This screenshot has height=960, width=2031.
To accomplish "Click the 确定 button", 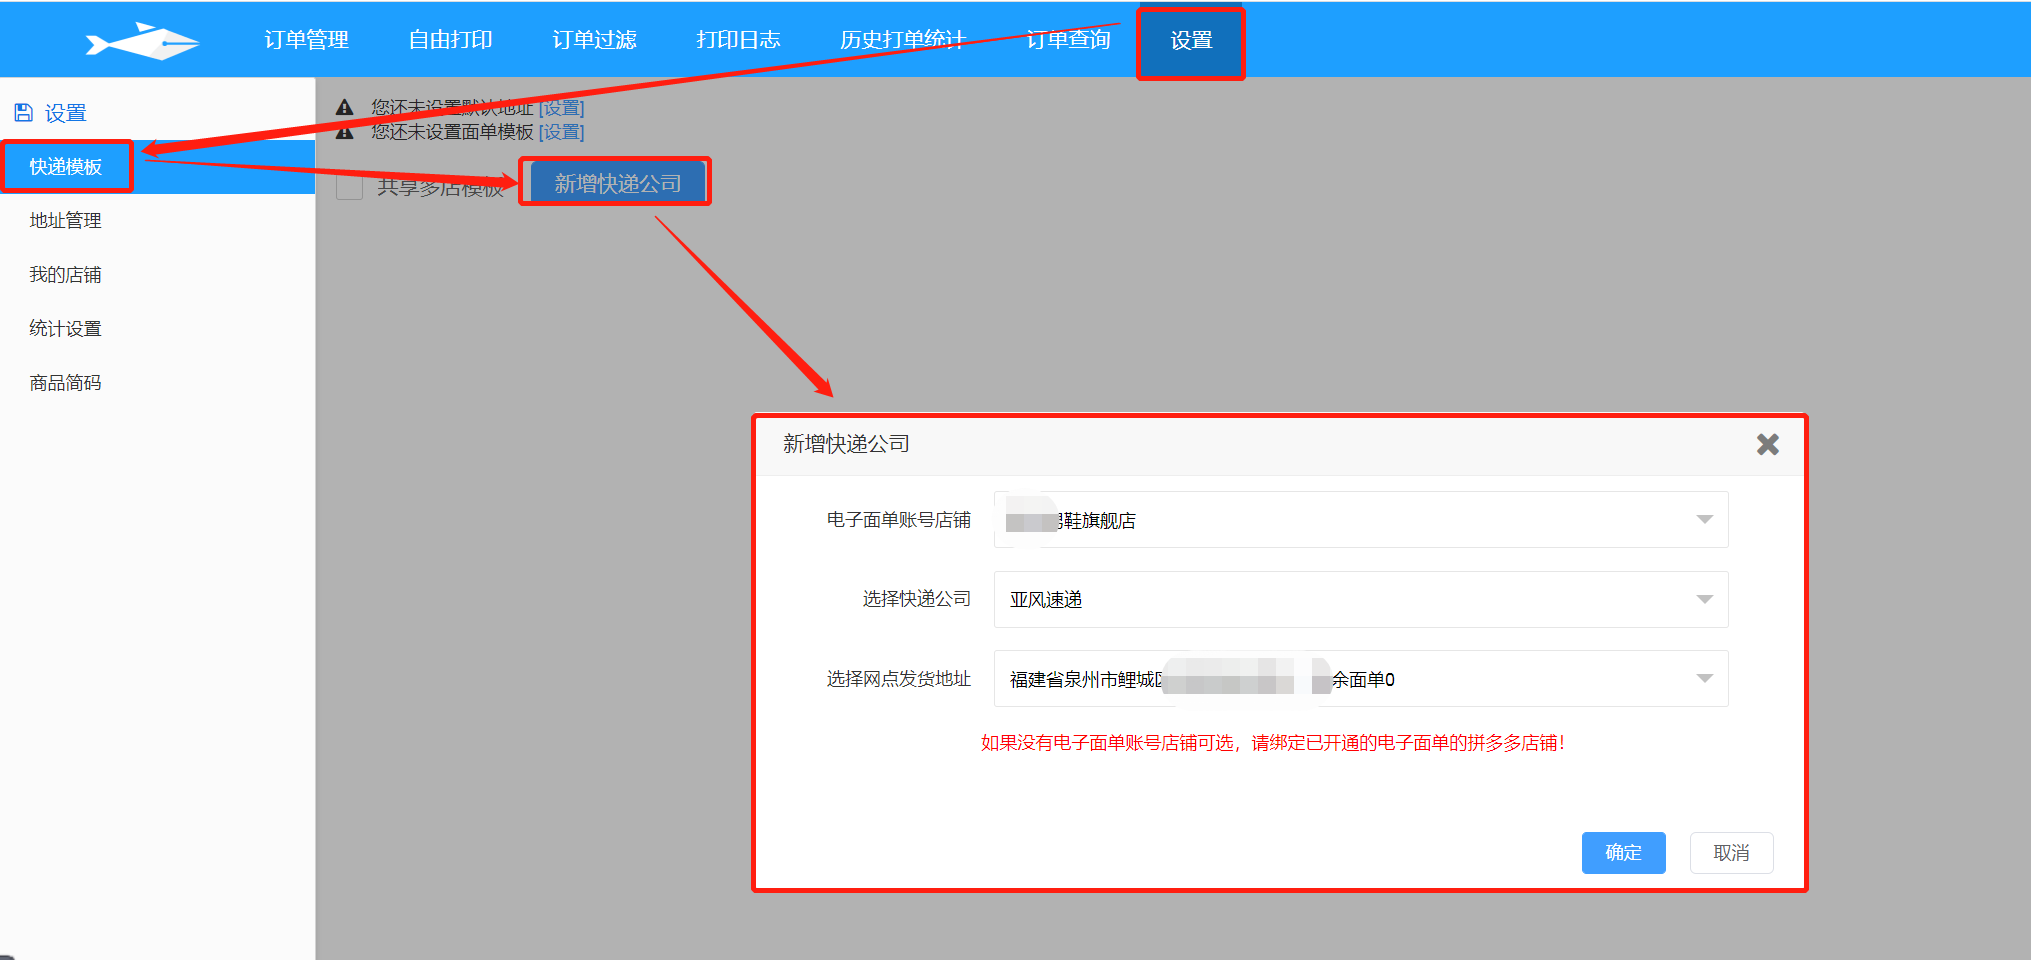I will coord(1623,853).
